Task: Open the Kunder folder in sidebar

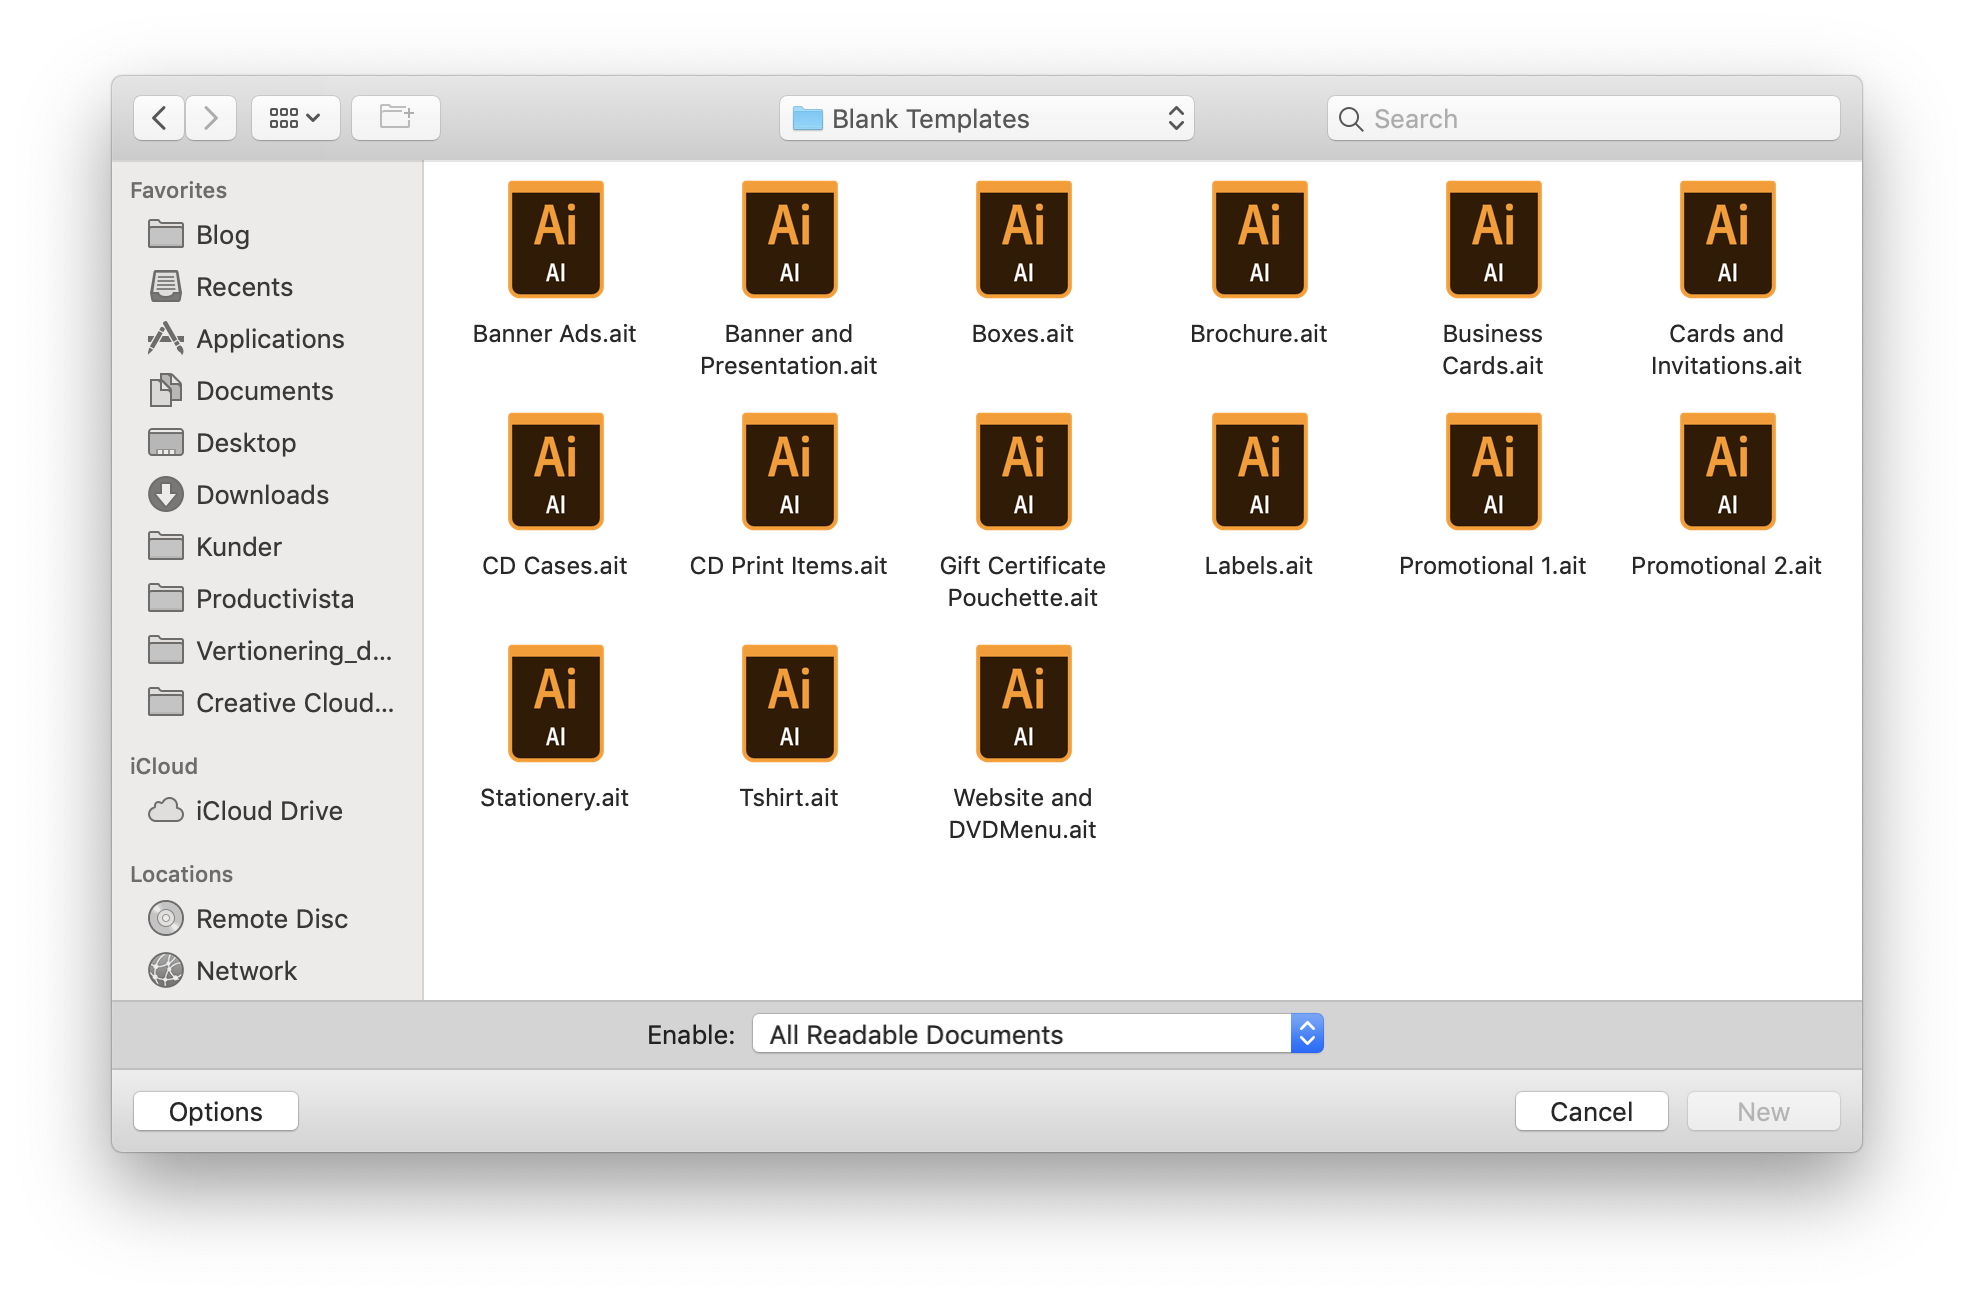Action: (x=268, y=547)
